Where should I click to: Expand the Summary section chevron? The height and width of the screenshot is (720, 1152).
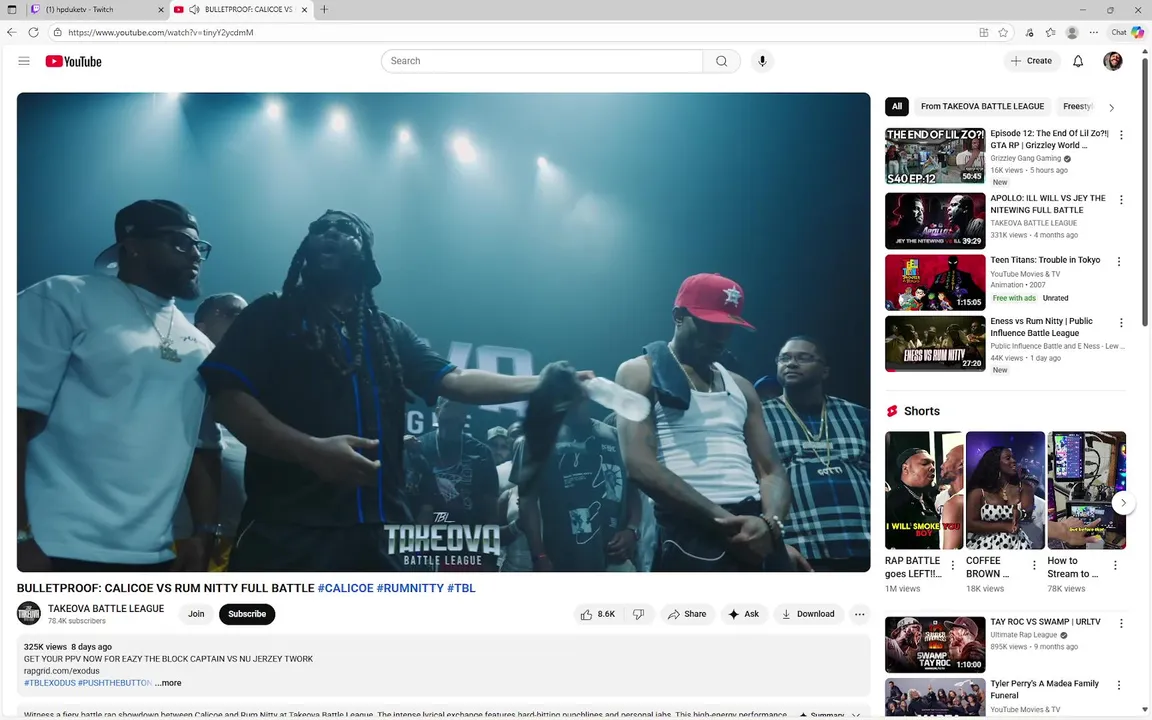click(855, 715)
